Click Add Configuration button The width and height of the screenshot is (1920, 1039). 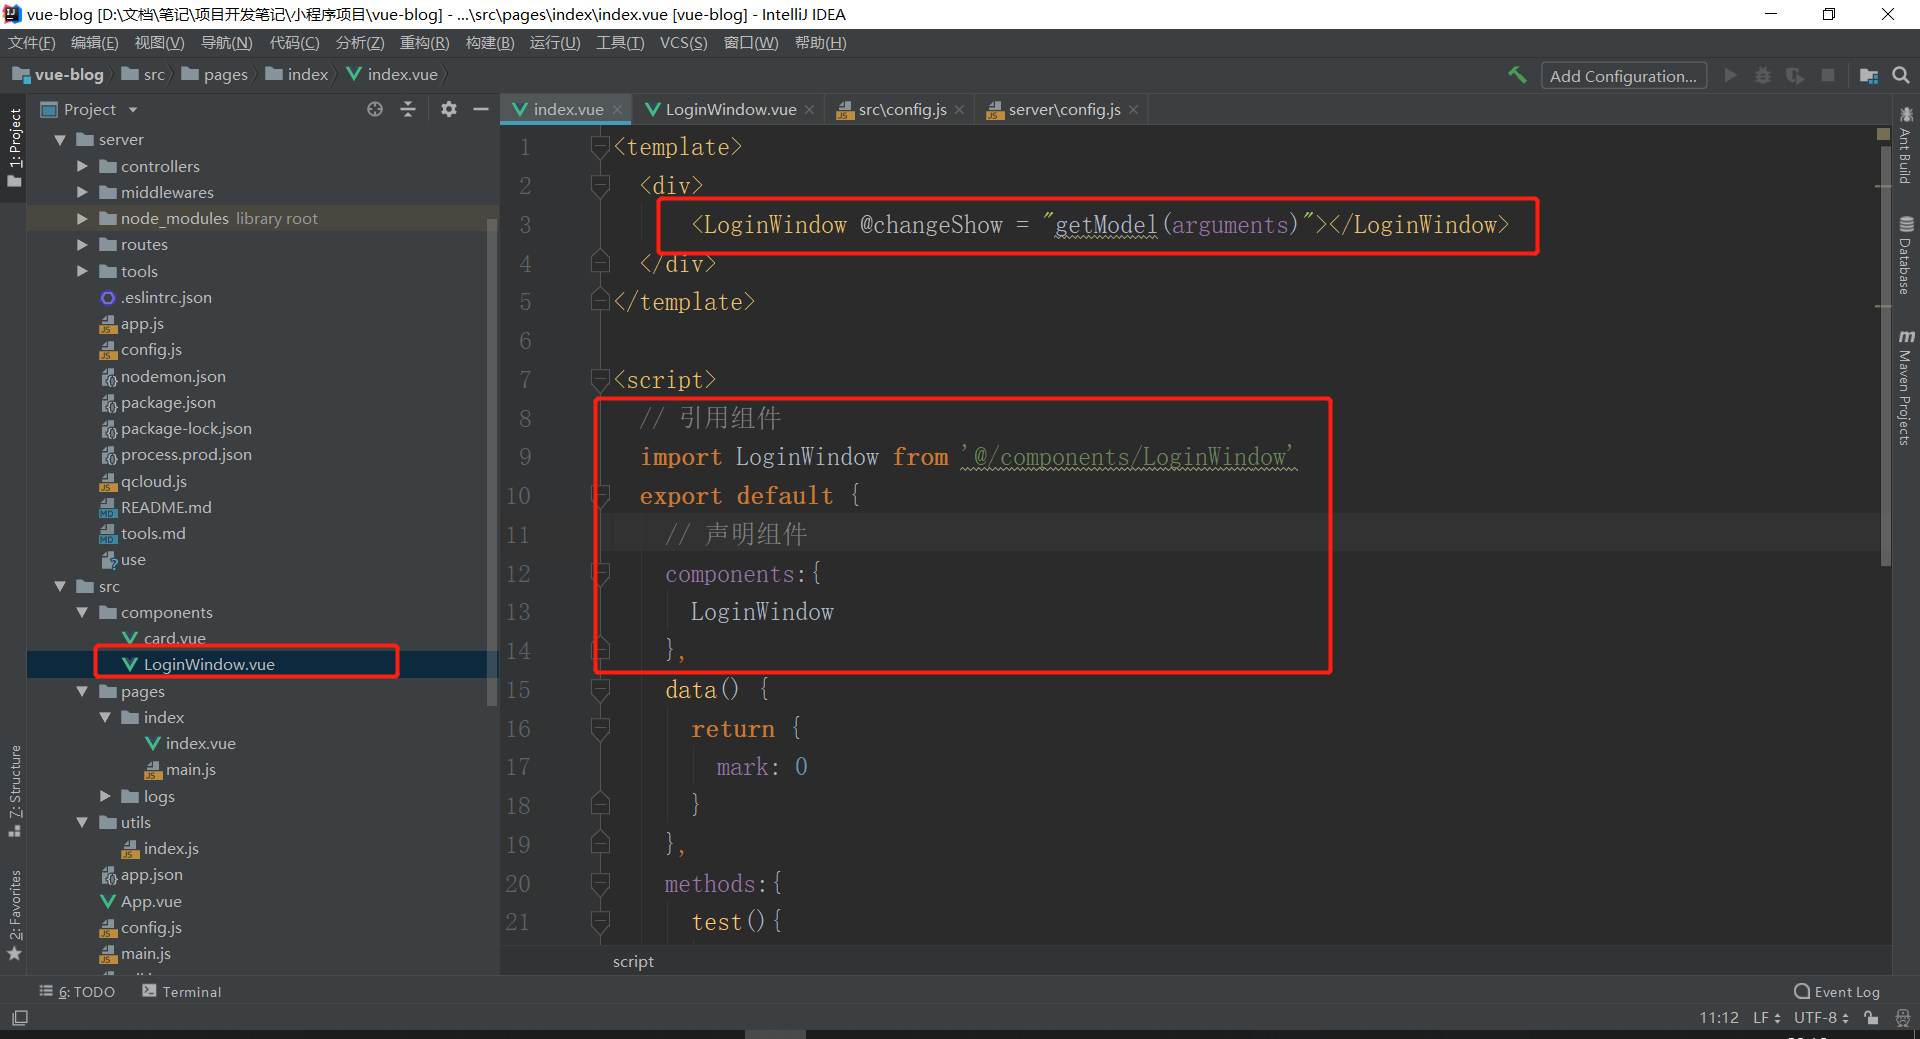pyautogui.click(x=1622, y=76)
